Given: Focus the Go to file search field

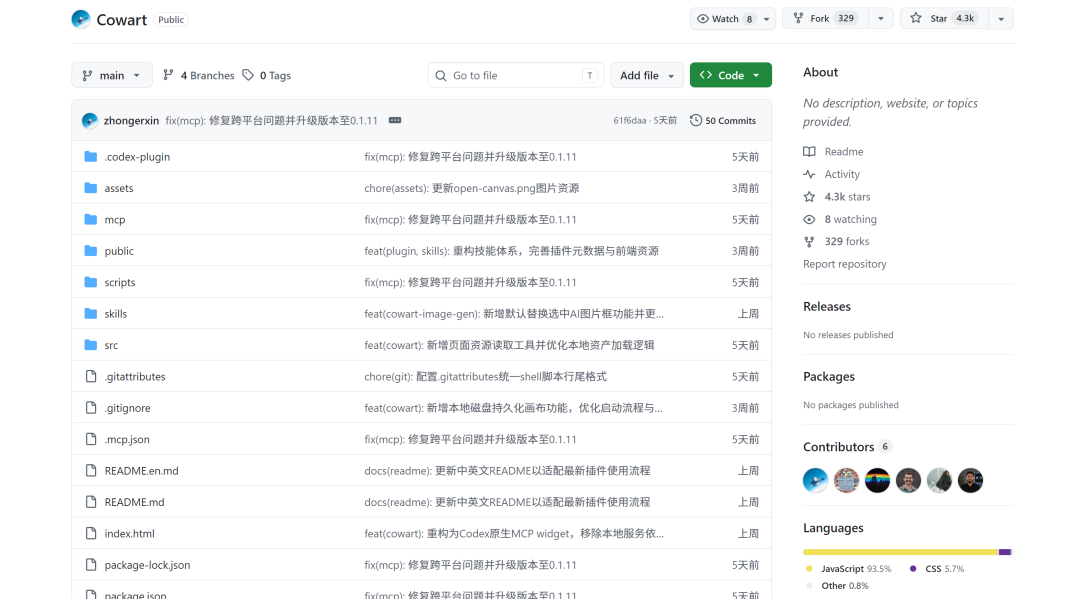Looking at the screenshot, I should (x=515, y=75).
